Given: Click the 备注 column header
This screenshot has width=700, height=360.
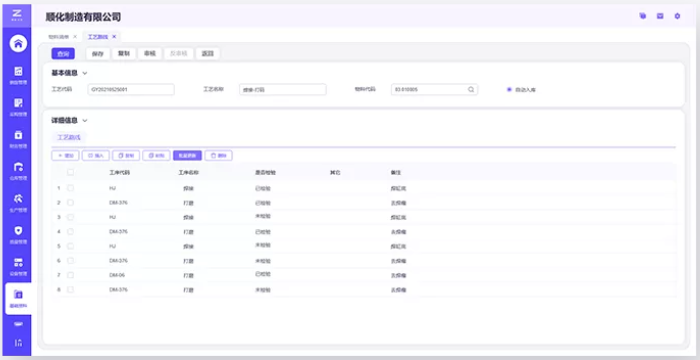Looking at the screenshot, I should pyautogui.click(x=396, y=172).
